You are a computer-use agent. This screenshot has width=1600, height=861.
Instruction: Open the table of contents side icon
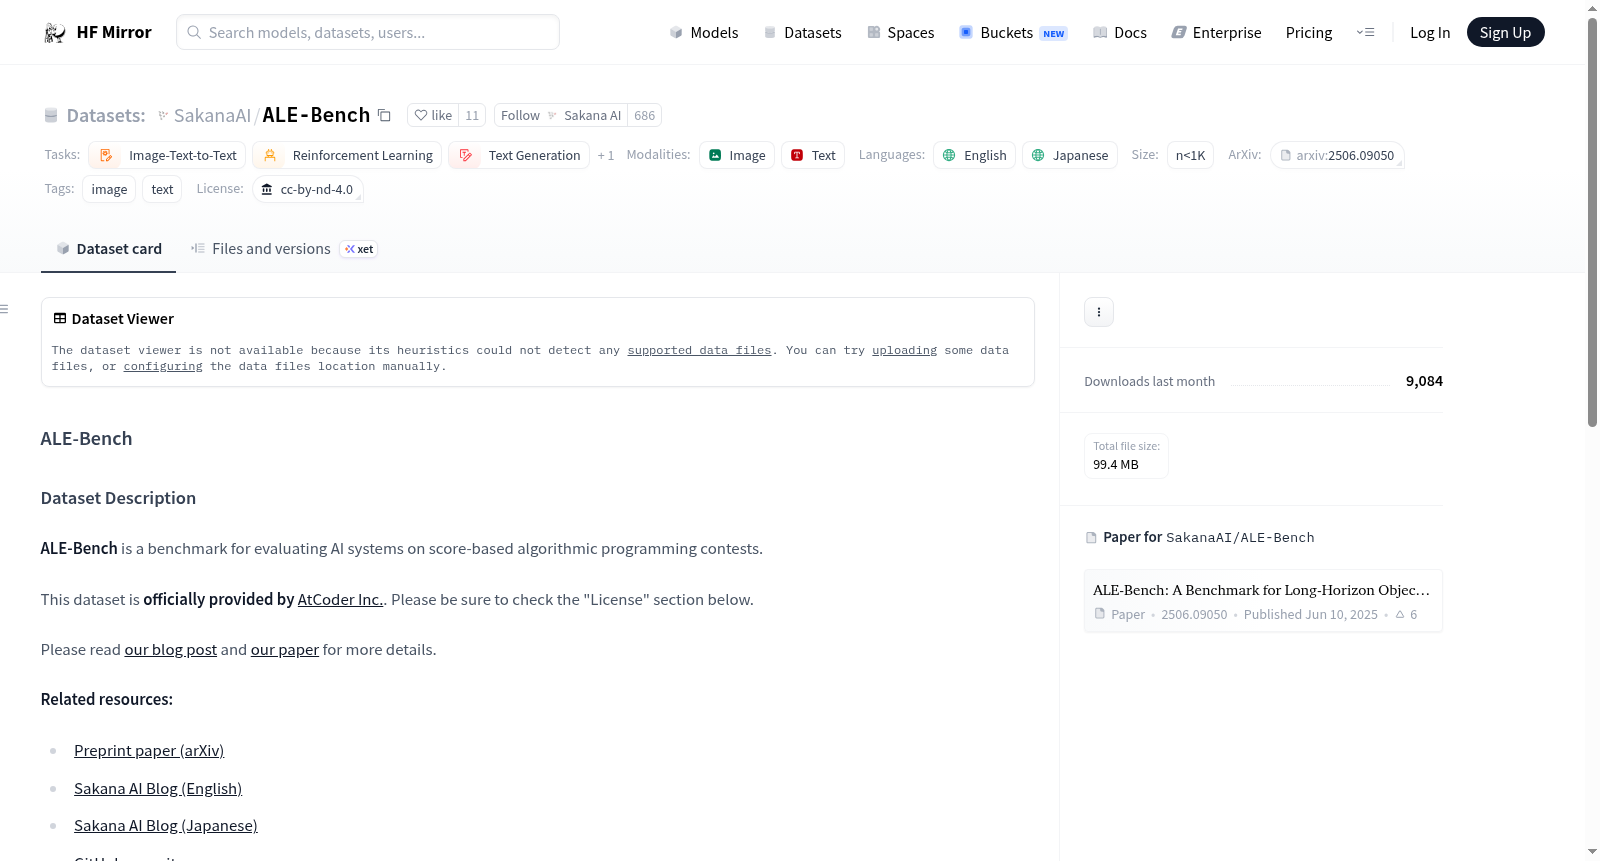point(5,309)
